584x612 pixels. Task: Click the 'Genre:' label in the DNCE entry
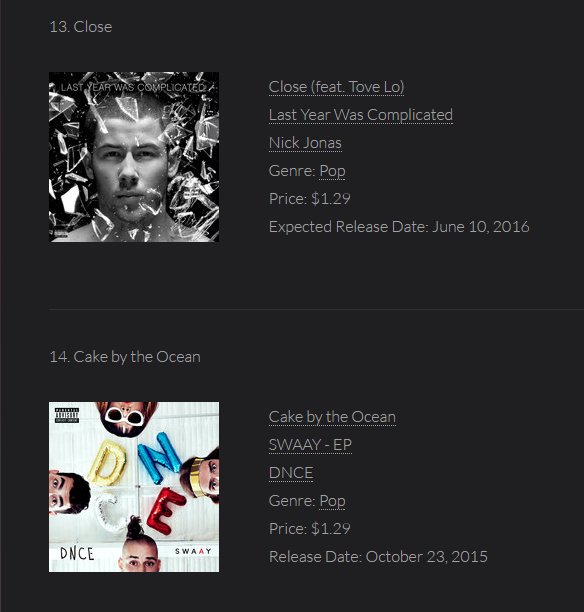pos(292,501)
